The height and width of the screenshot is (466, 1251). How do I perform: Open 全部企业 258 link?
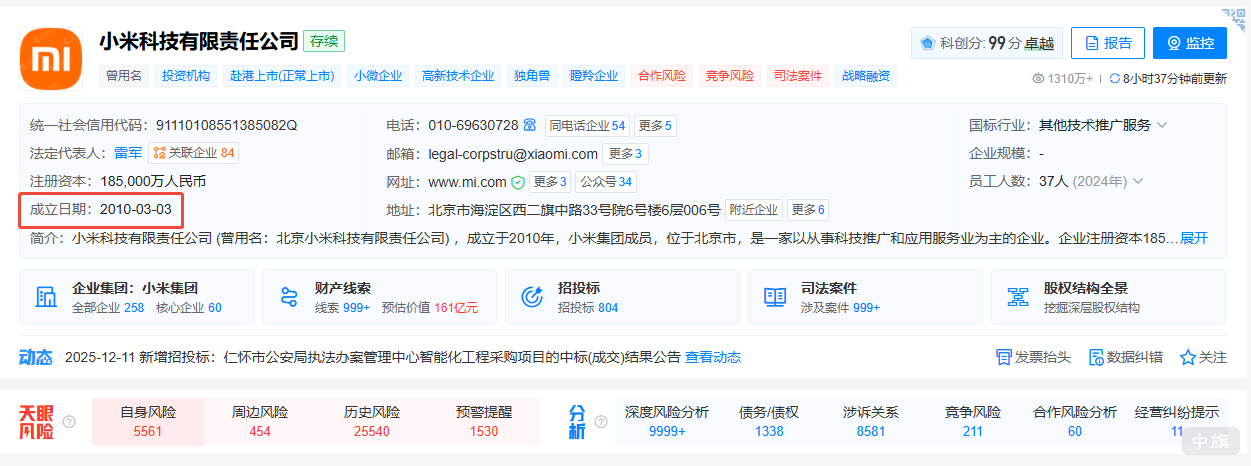pos(108,308)
